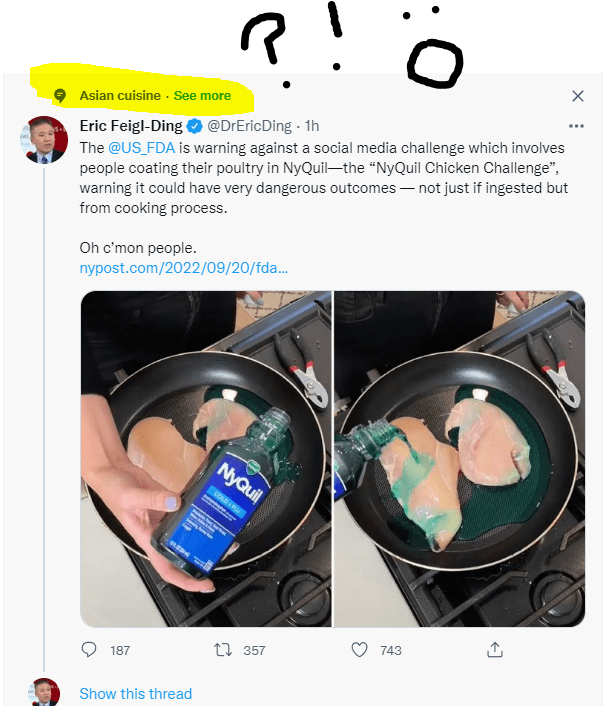615x706 pixels.
Task: Click the Eric Feigl-Ding display name
Action: coord(131,126)
